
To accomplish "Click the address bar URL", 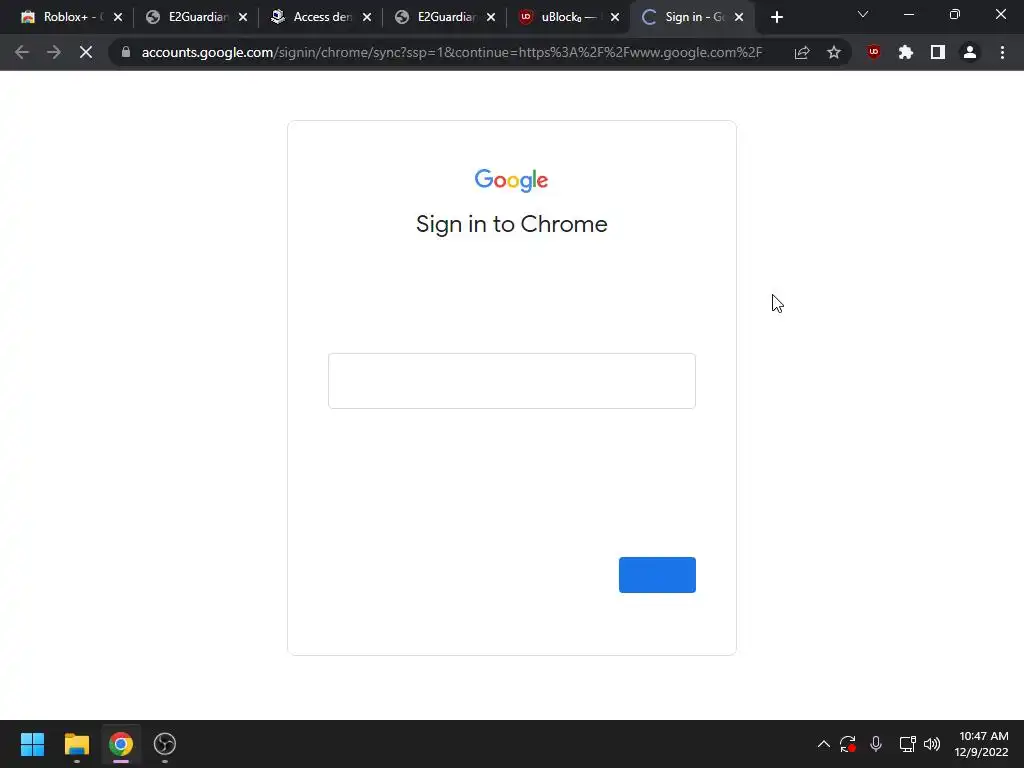I will pyautogui.click(x=451, y=52).
